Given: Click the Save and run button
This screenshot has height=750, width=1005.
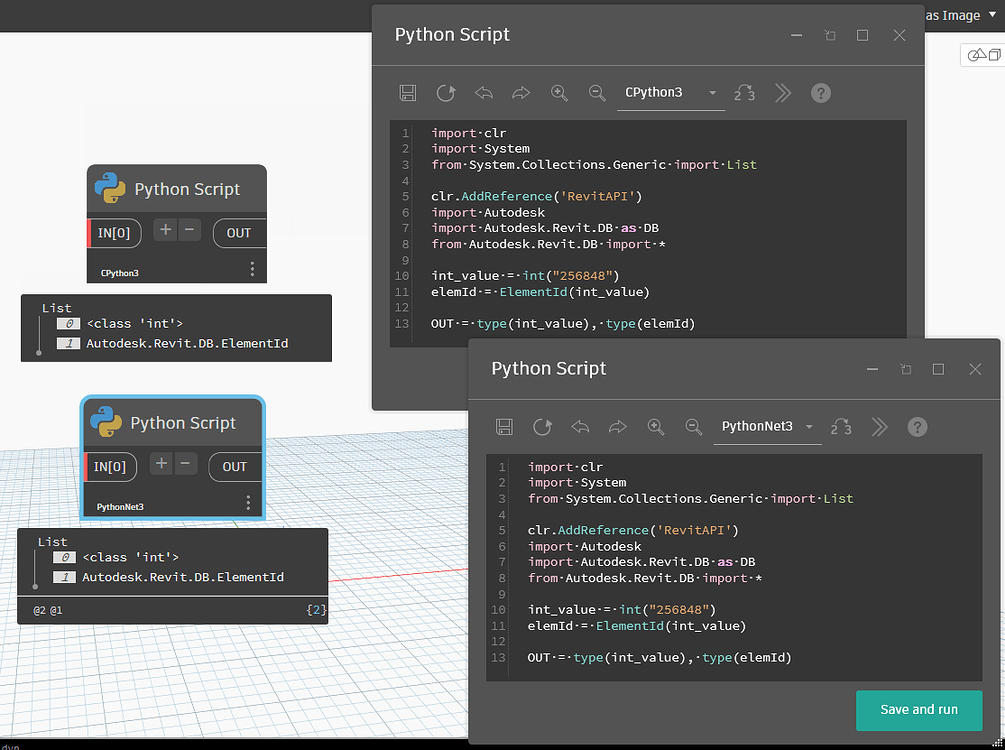Looking at the screenshot, I should coord(918,710).
